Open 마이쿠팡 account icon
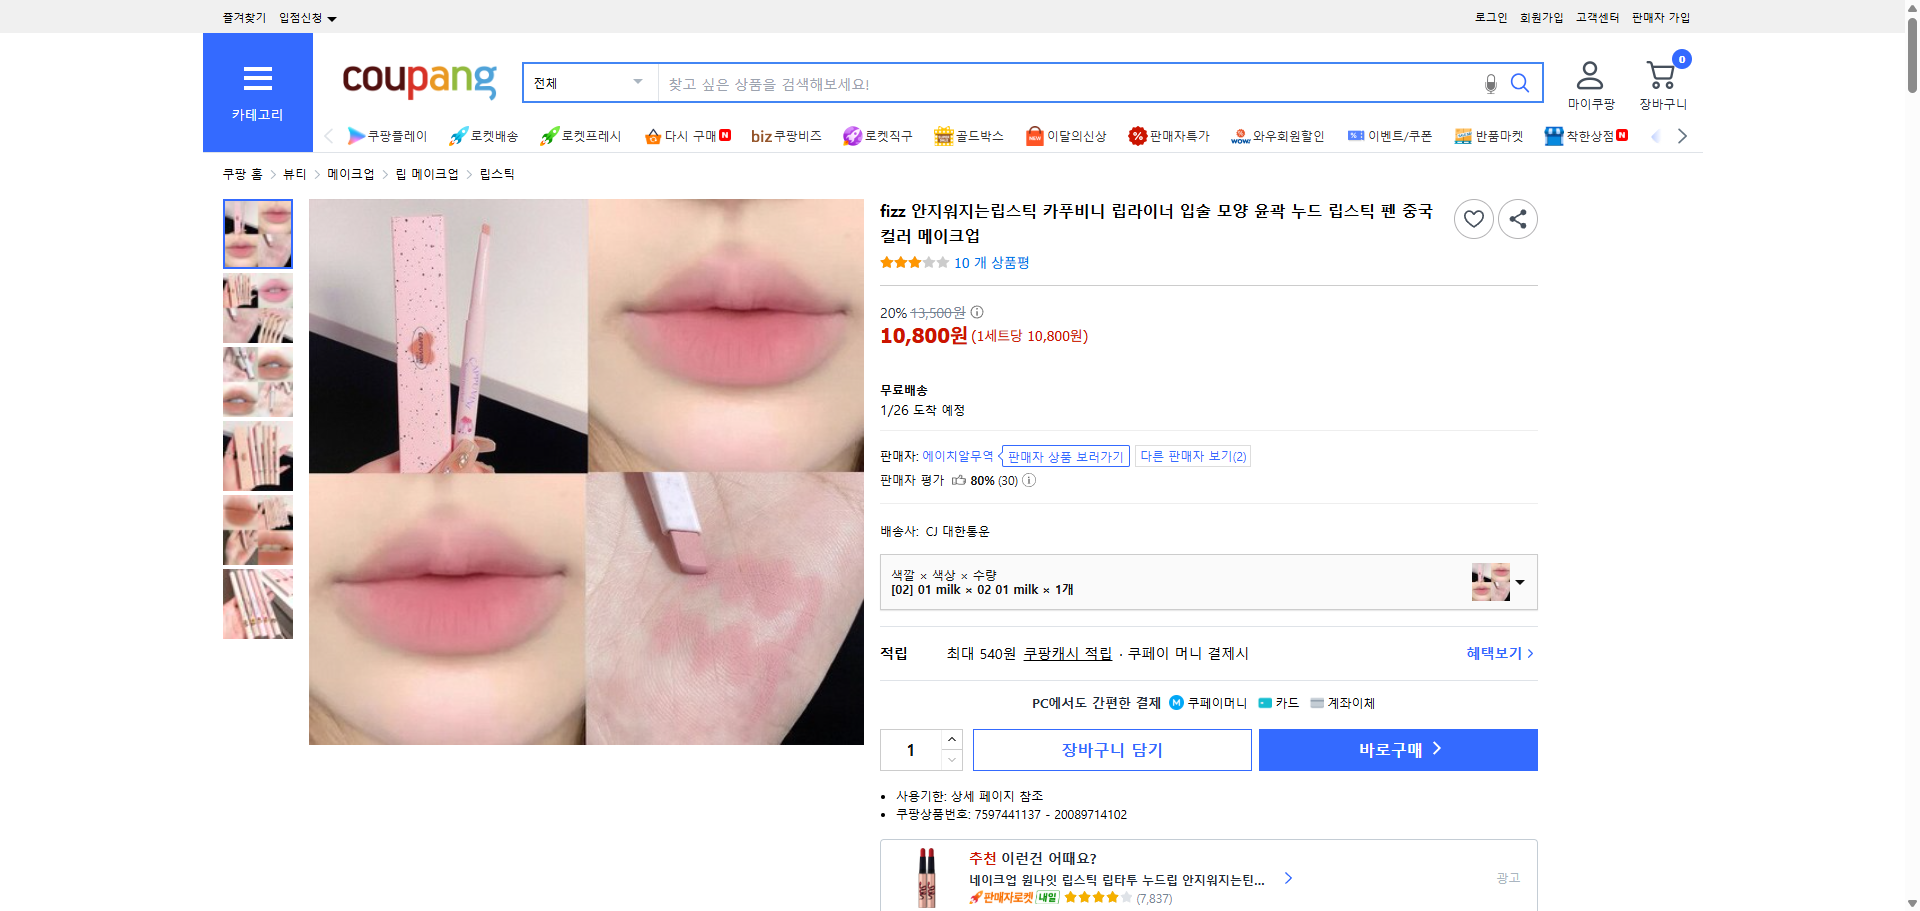 [1588, 73]
